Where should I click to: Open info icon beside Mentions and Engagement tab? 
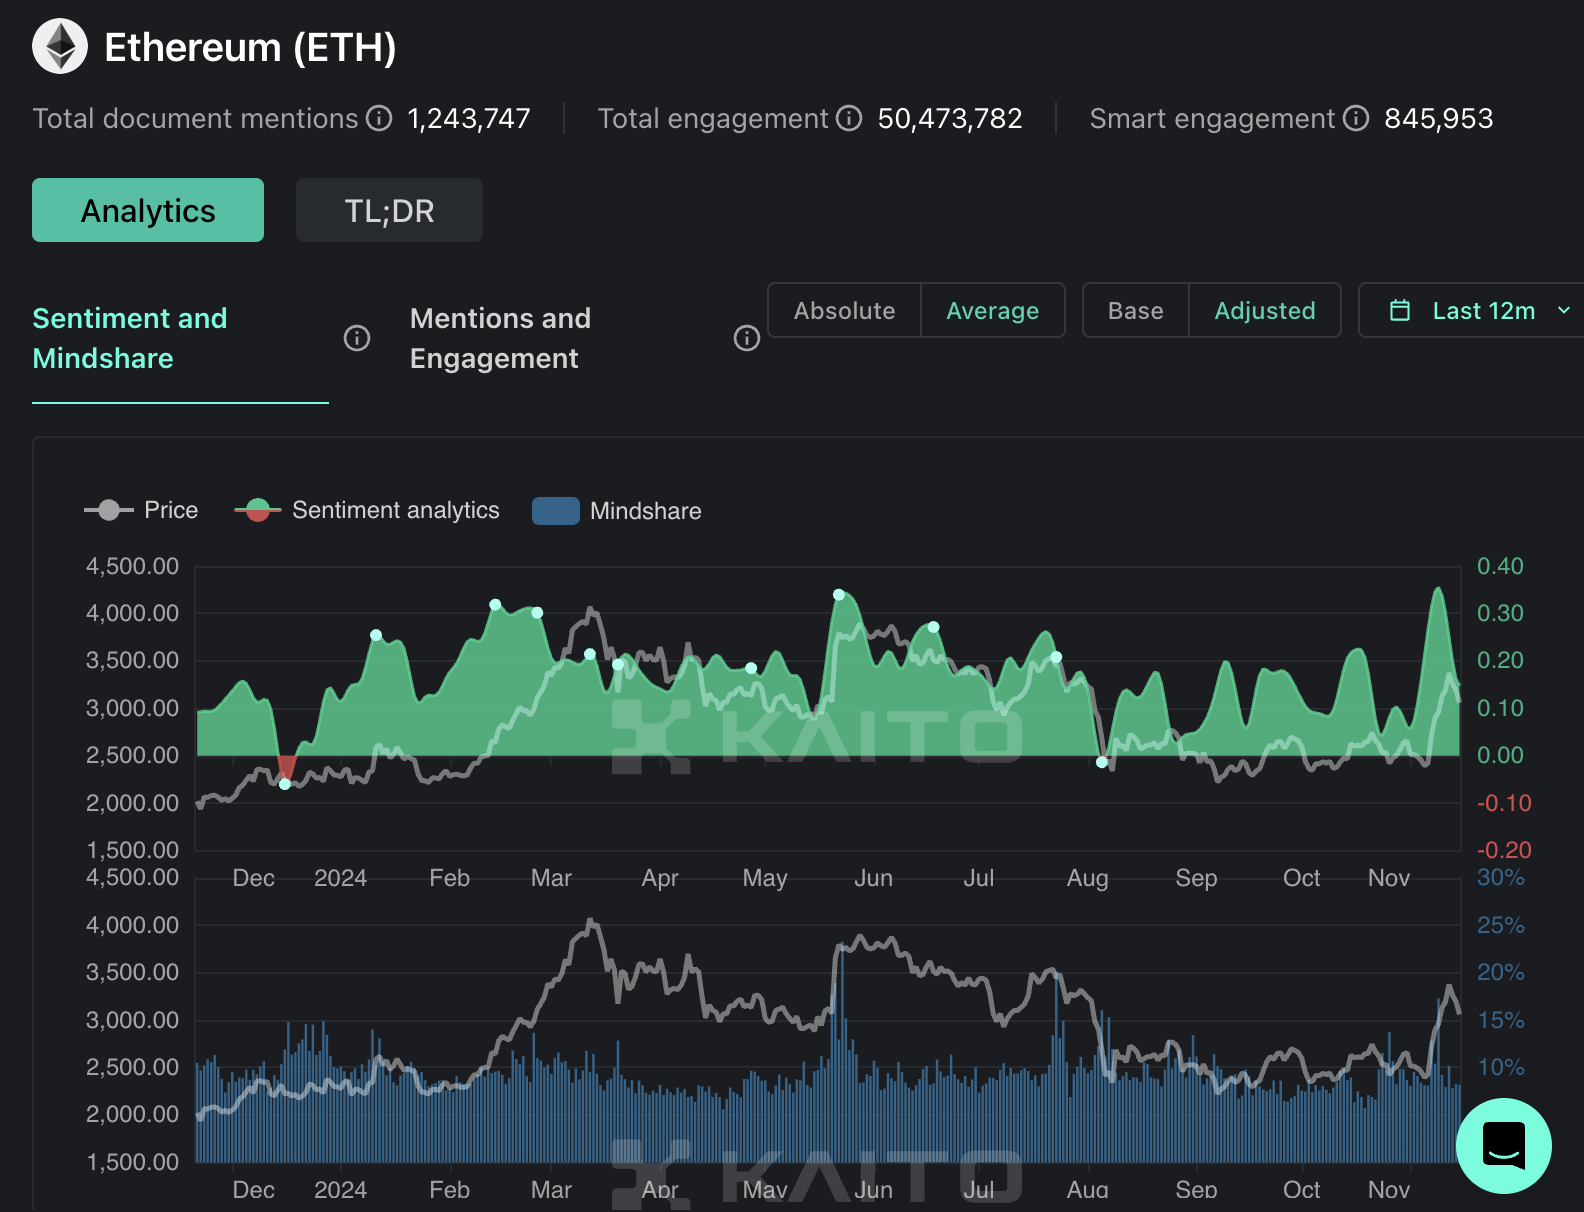pos(747,338)
